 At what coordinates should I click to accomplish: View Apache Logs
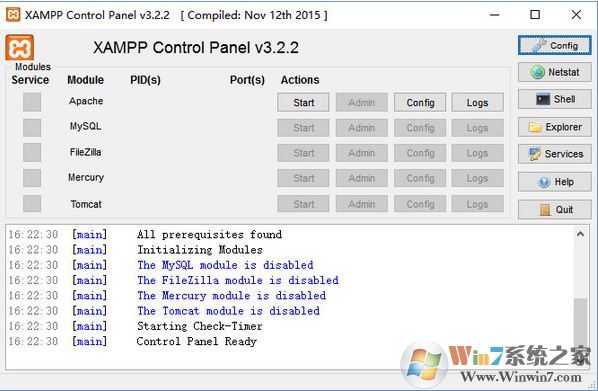coord(477,103)
